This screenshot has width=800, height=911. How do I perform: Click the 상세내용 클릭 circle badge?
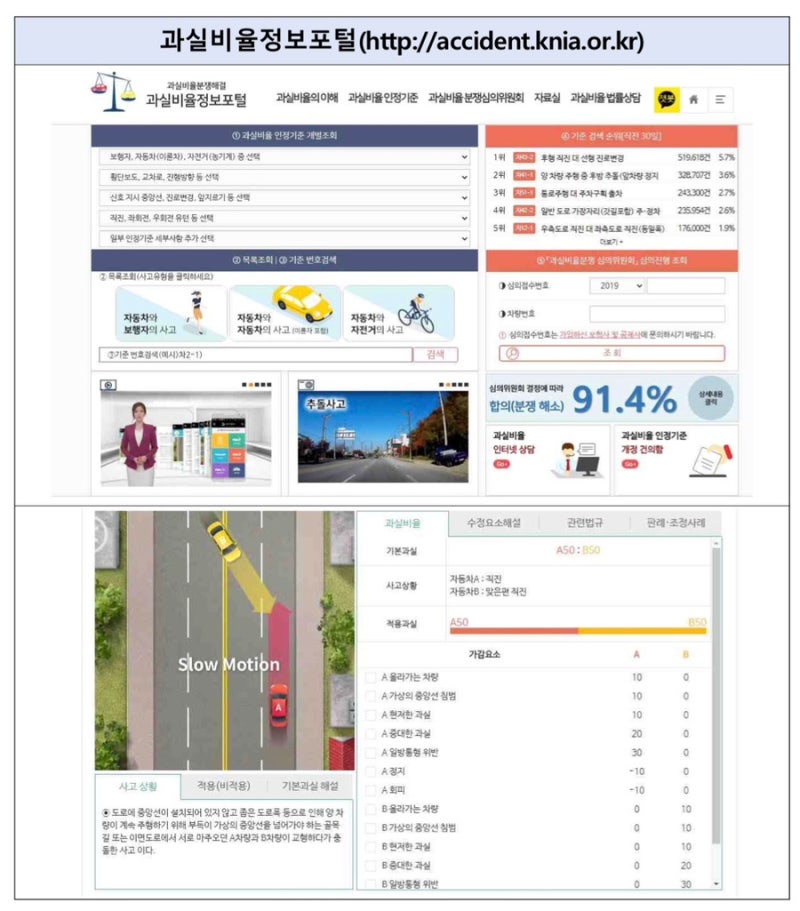tap(711, 398)
